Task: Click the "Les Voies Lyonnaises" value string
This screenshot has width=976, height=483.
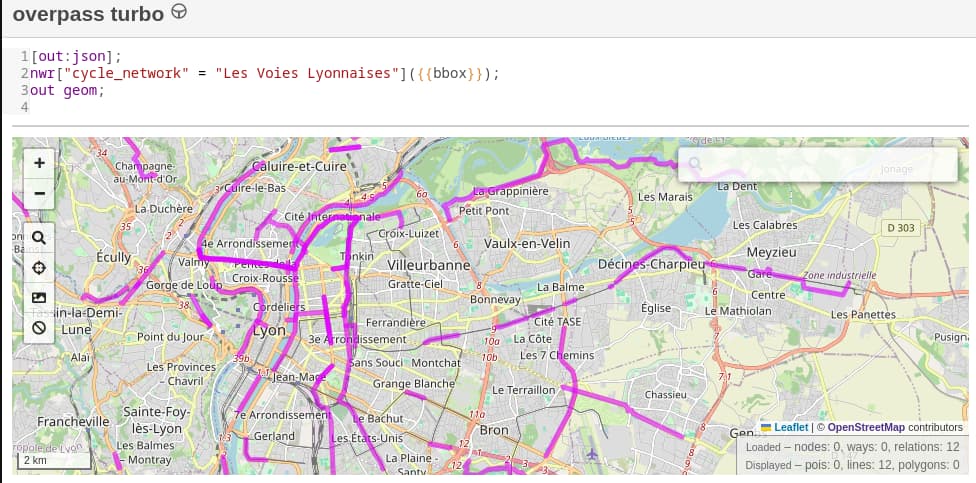Action: coord(306,73)
